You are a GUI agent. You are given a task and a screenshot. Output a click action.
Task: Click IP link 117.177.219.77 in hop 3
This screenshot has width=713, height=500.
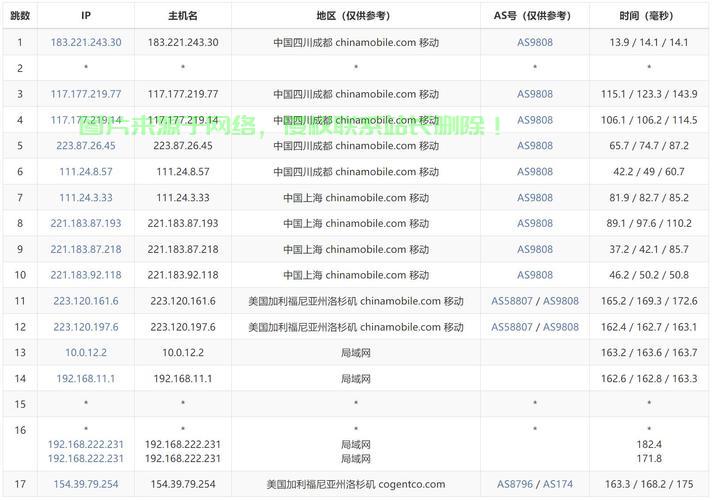(86, 94)
